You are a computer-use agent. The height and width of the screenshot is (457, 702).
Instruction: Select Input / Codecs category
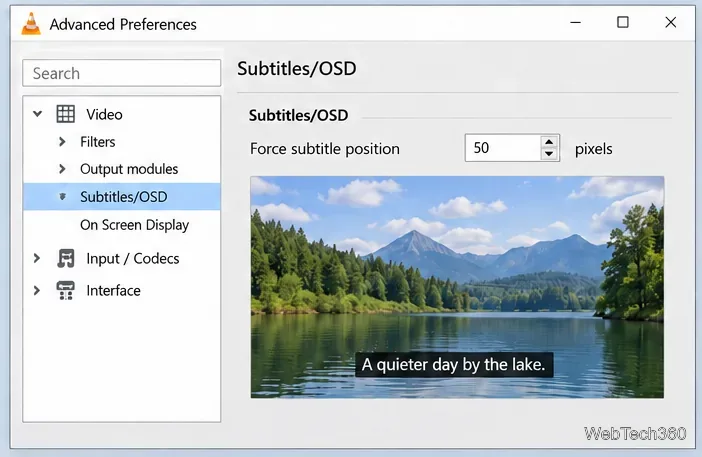(x=133, y=259)
